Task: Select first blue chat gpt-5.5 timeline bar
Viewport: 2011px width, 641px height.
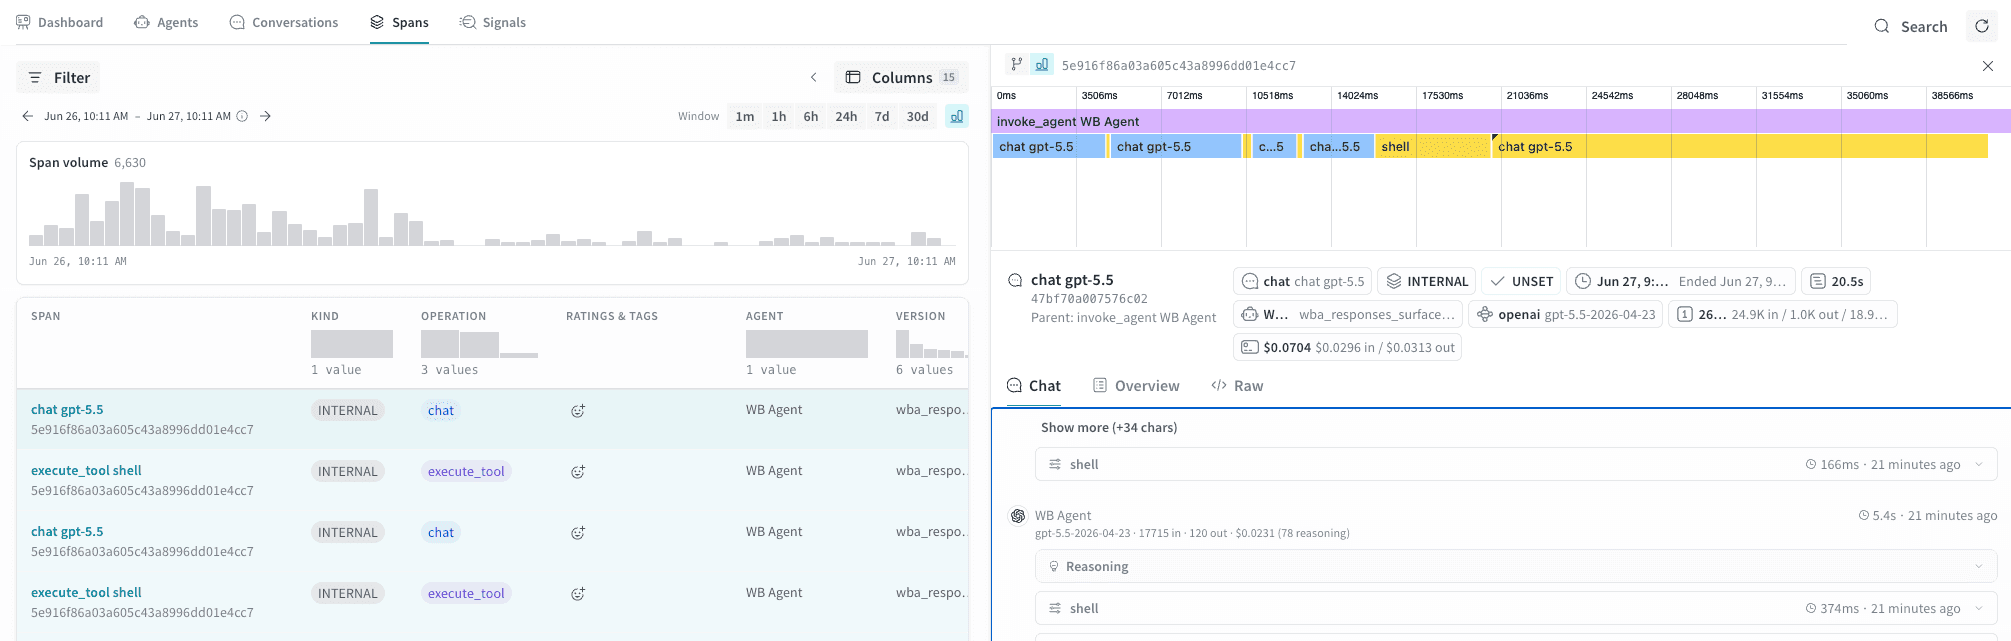Action: click(1049, 146)
